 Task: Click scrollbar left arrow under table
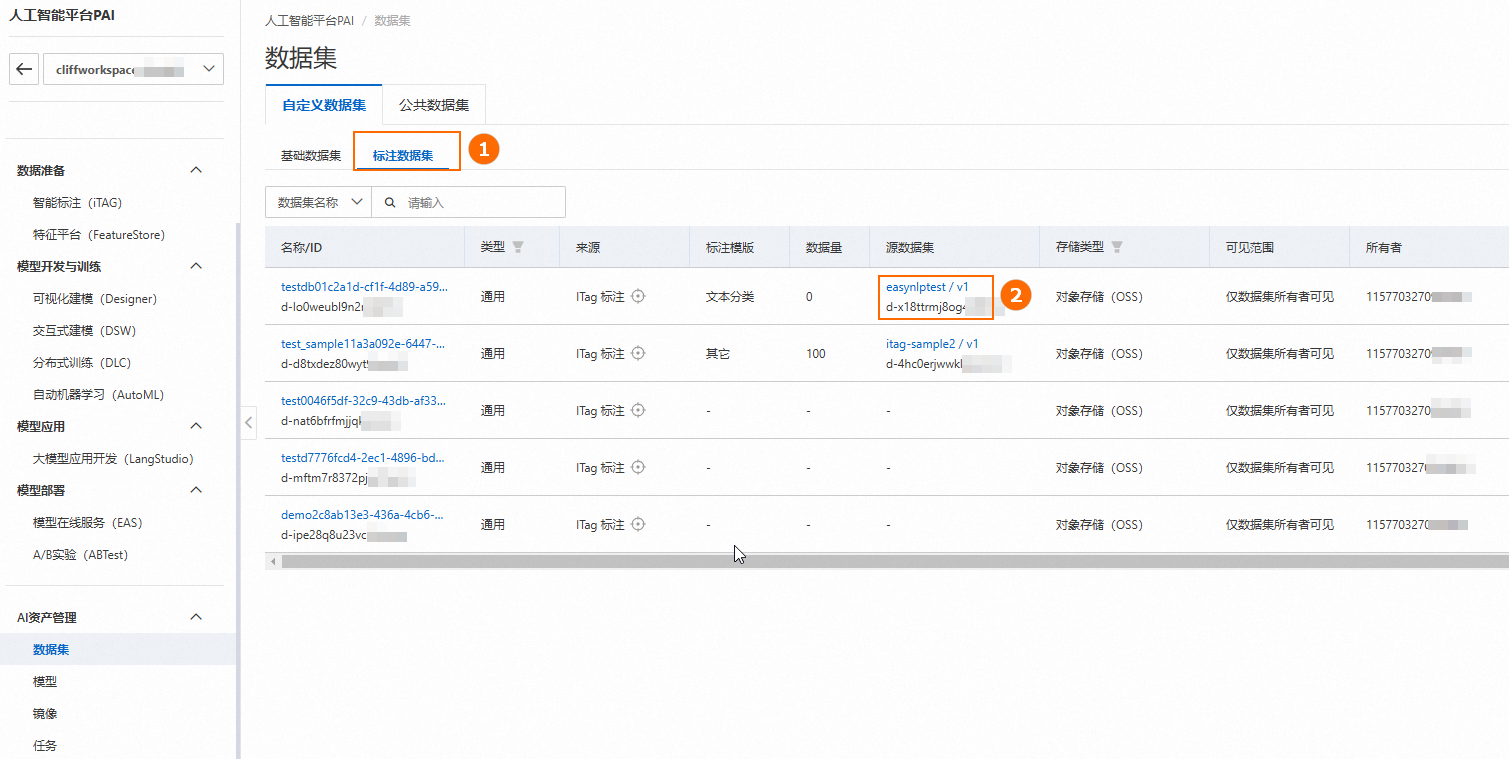[x=272, y=562]
